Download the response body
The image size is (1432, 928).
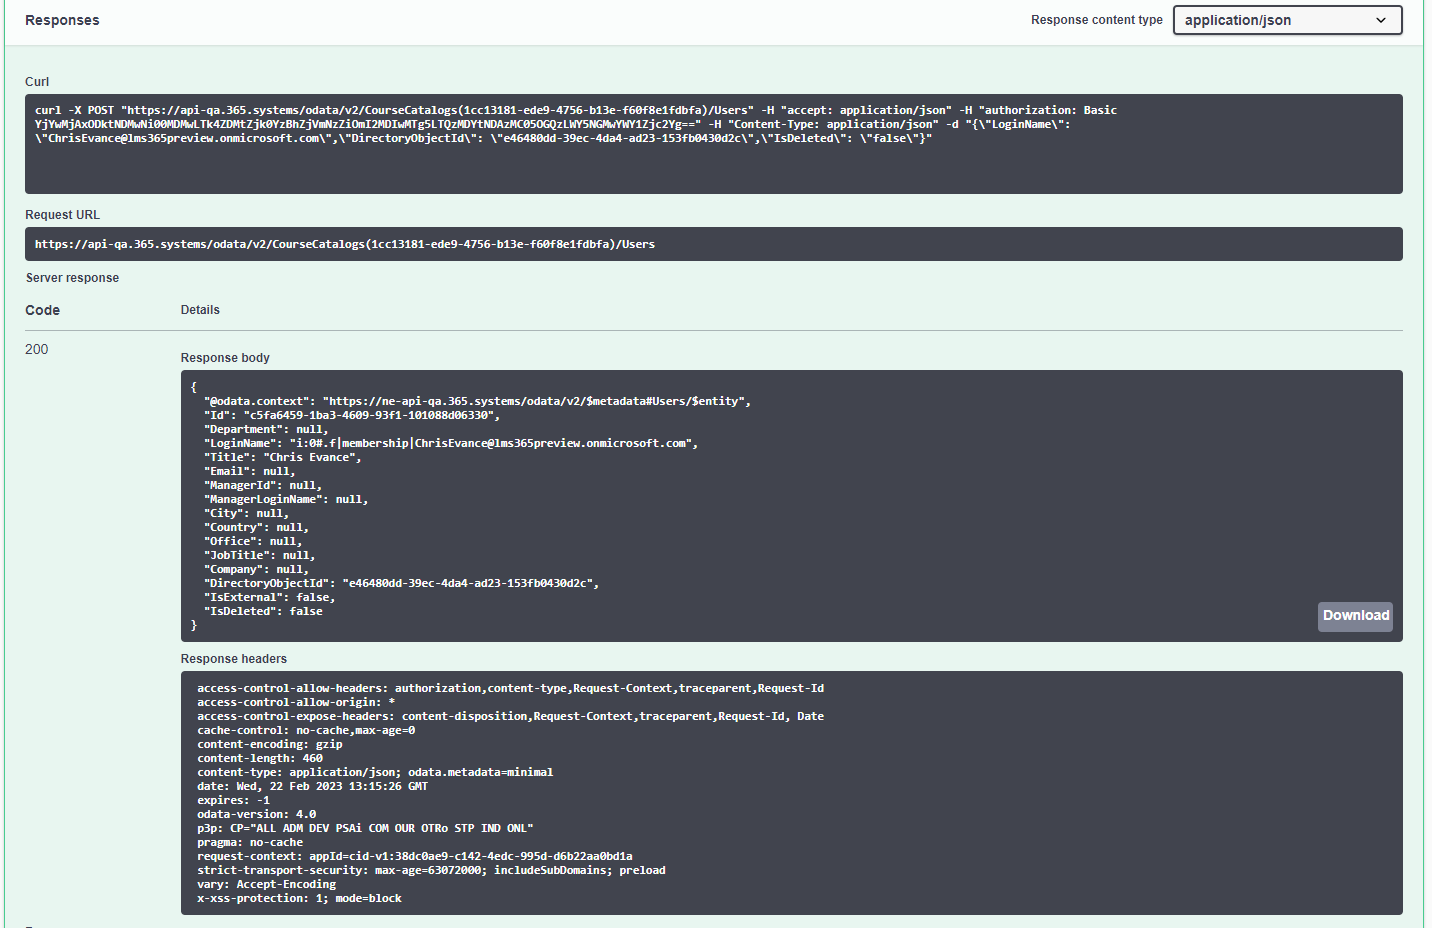click(x=1355, y=616)
